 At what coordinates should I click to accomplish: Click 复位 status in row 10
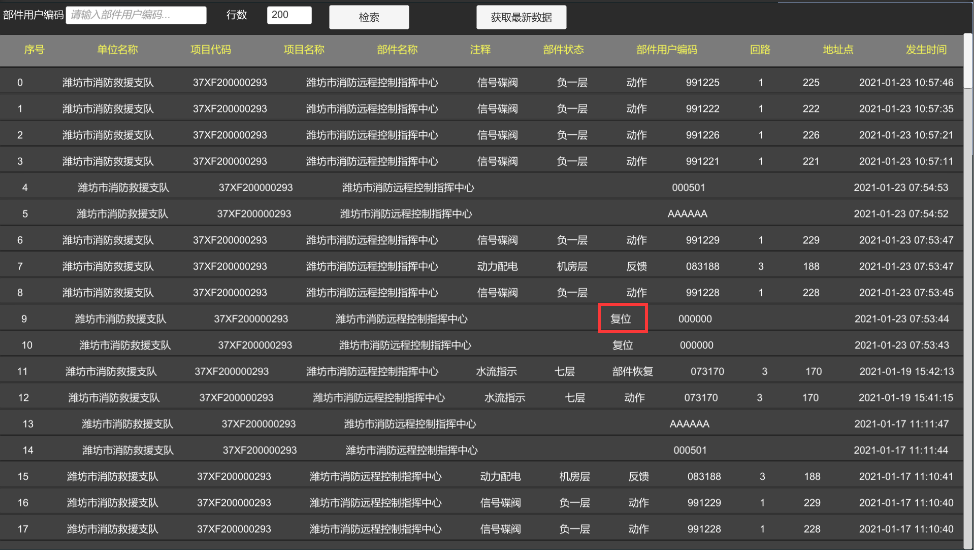point(623,346)
